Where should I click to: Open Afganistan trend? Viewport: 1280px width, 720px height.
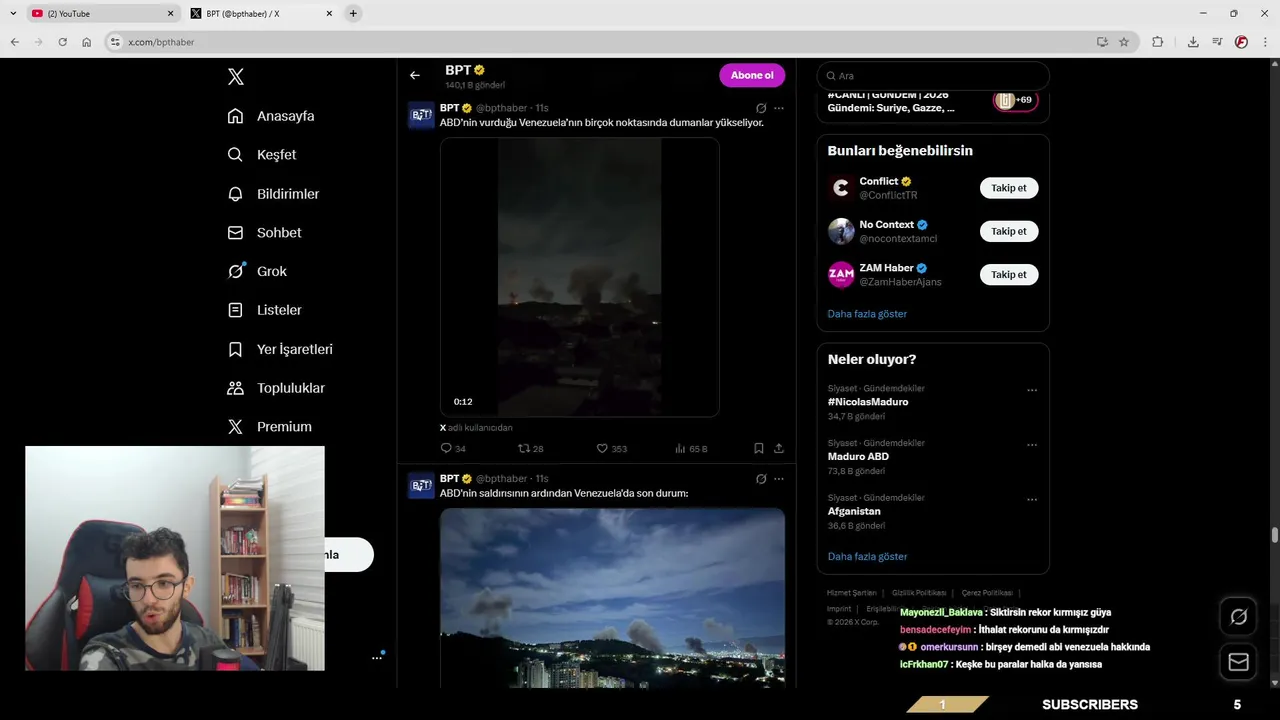tap(854, 511)
